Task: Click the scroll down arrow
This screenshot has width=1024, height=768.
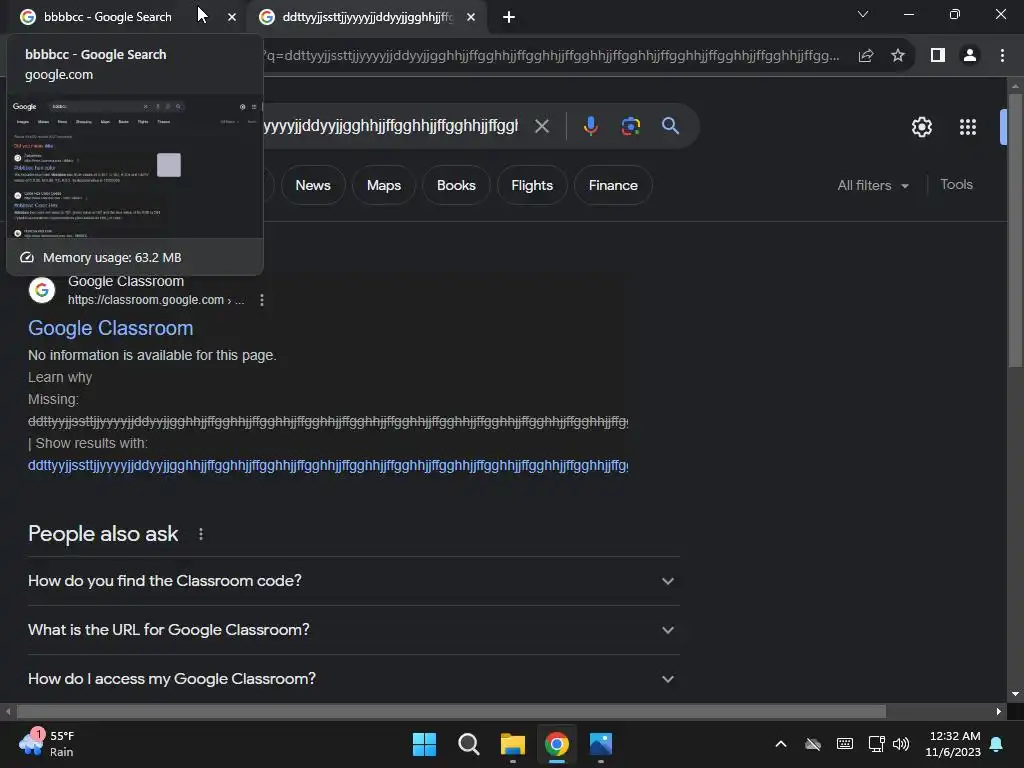Action: click(x=1015, y=694)
